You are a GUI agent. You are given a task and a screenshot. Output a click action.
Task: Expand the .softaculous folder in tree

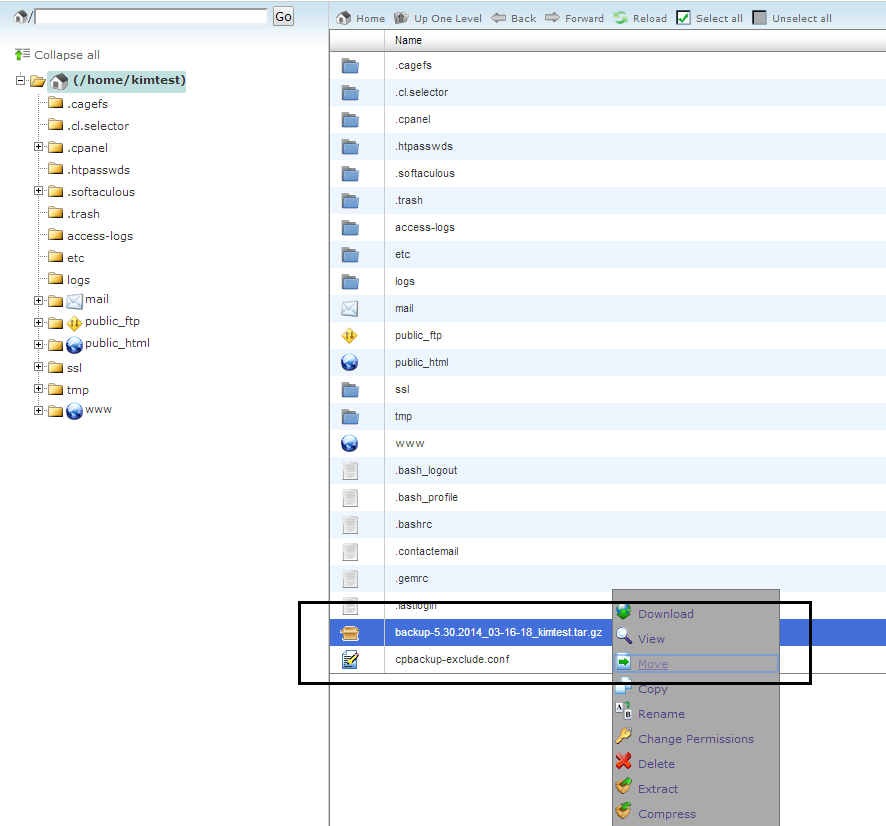(x=39, y=191)
